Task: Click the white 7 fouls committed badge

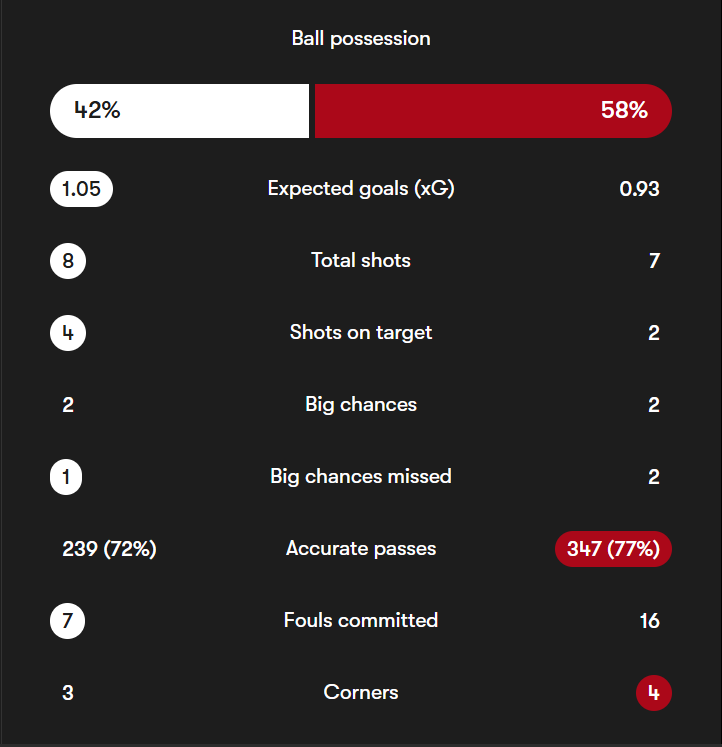Action: [x=67, y=621]
